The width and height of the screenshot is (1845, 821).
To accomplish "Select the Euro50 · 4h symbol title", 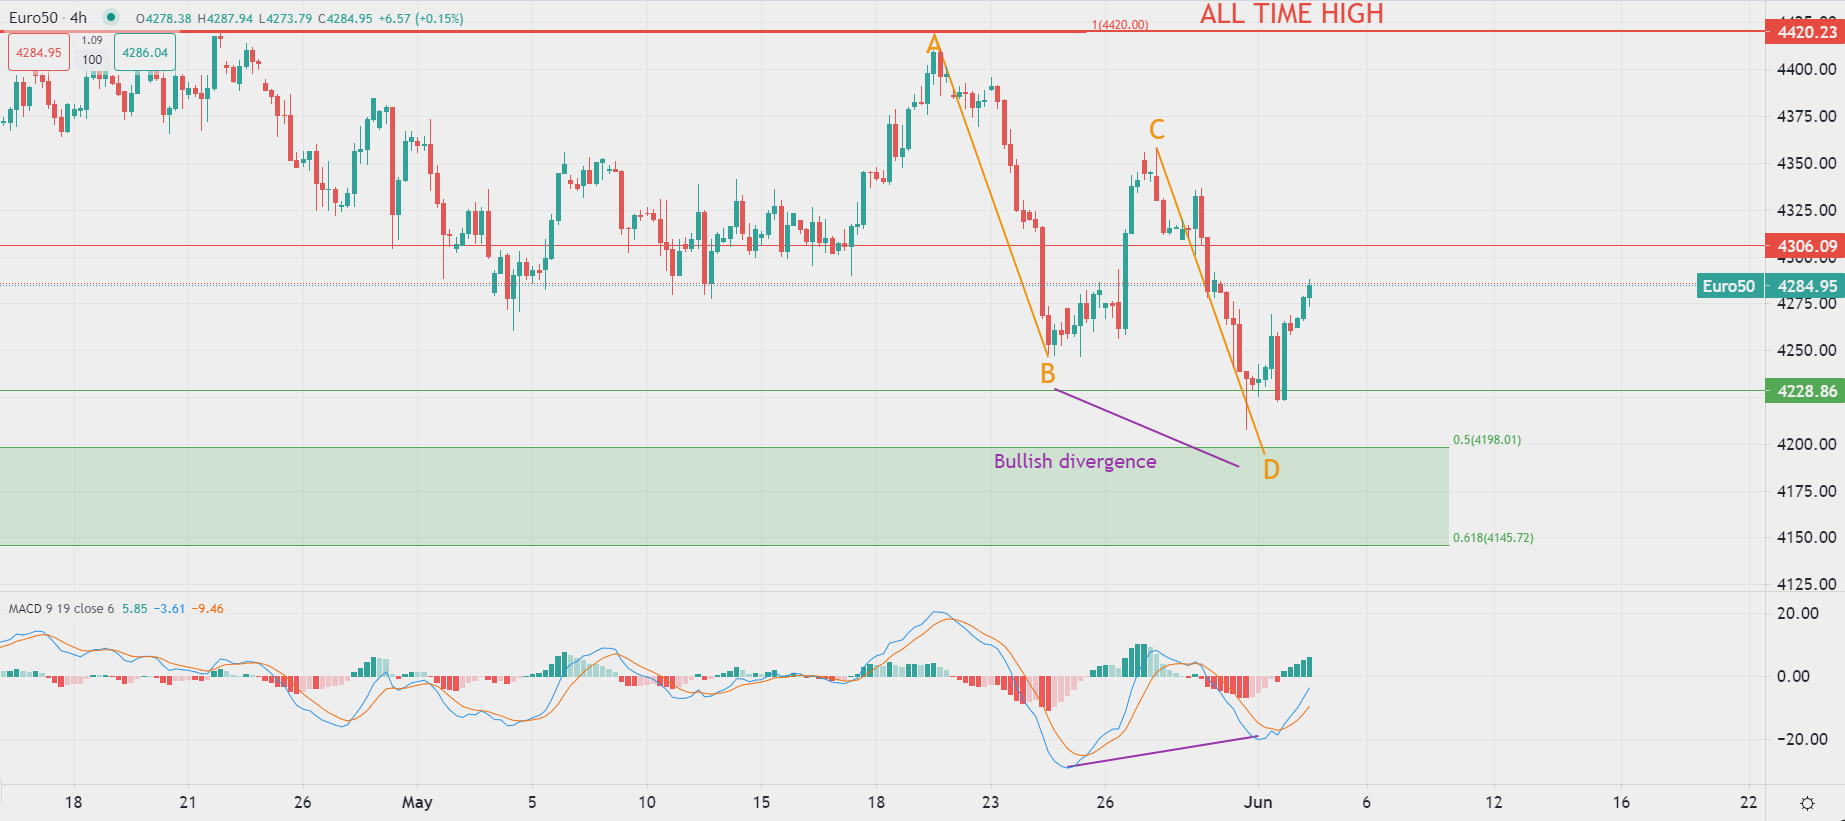I will tap(48, 18).
